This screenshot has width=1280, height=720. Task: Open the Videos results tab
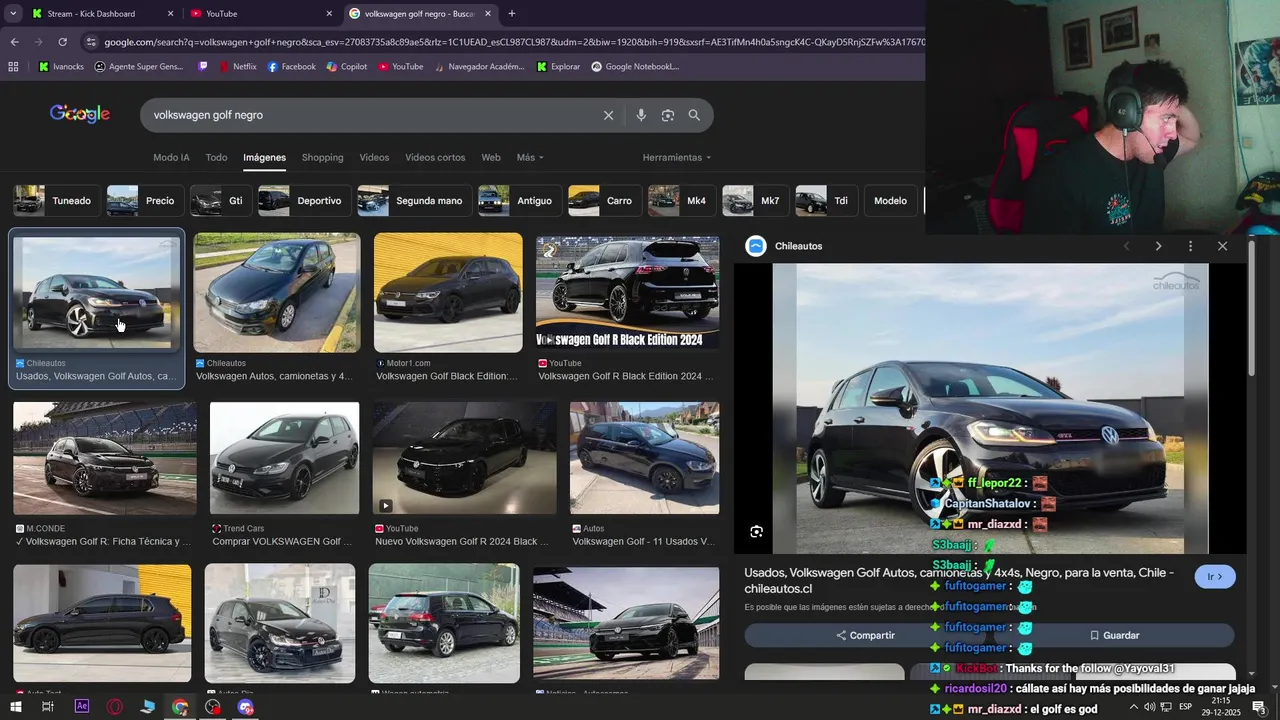click(374, 157)
